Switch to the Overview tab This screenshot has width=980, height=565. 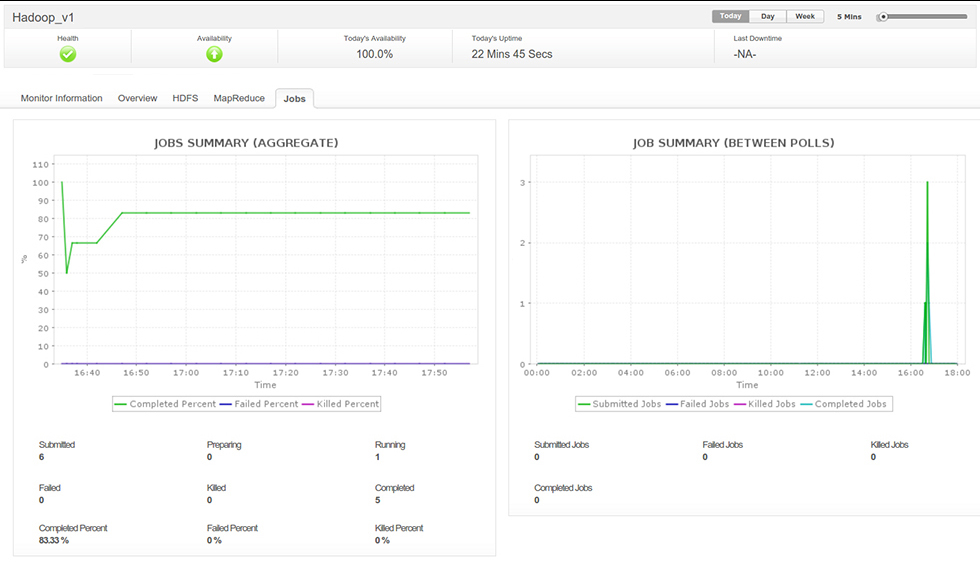pos(137,98)
